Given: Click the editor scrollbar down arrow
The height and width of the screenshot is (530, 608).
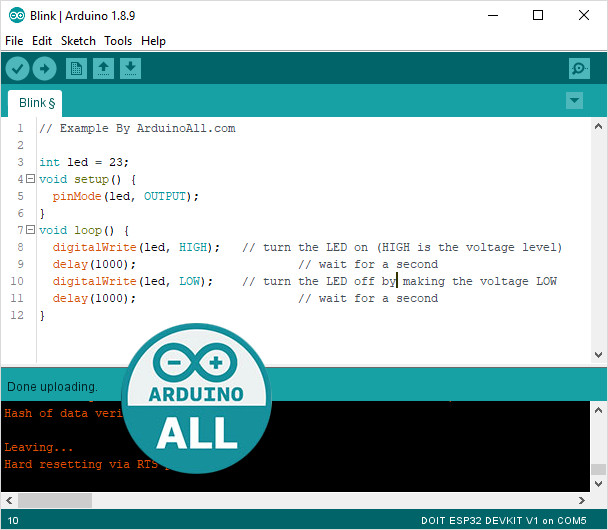Looking at the screenshot, I should tap(598, 355).
